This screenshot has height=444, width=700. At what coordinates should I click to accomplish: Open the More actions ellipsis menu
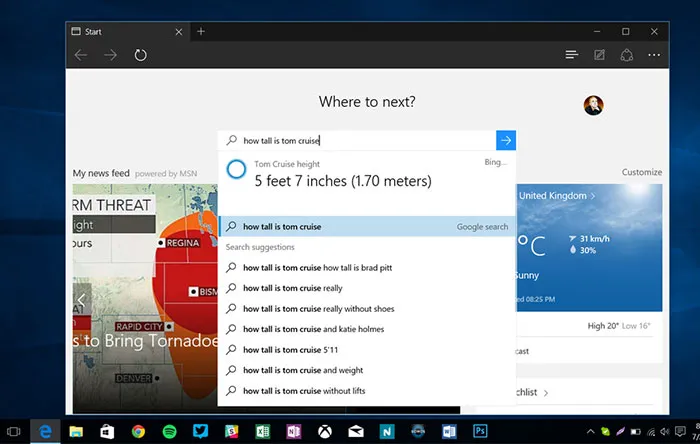[654, 55]
